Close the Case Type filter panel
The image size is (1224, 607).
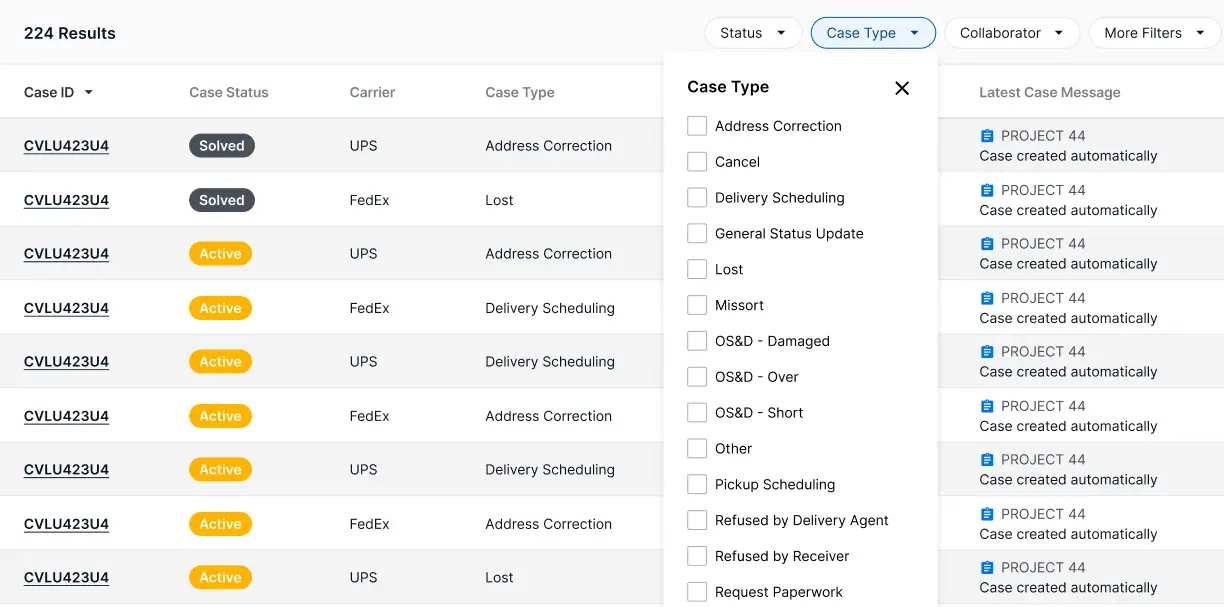coord(901,88)
